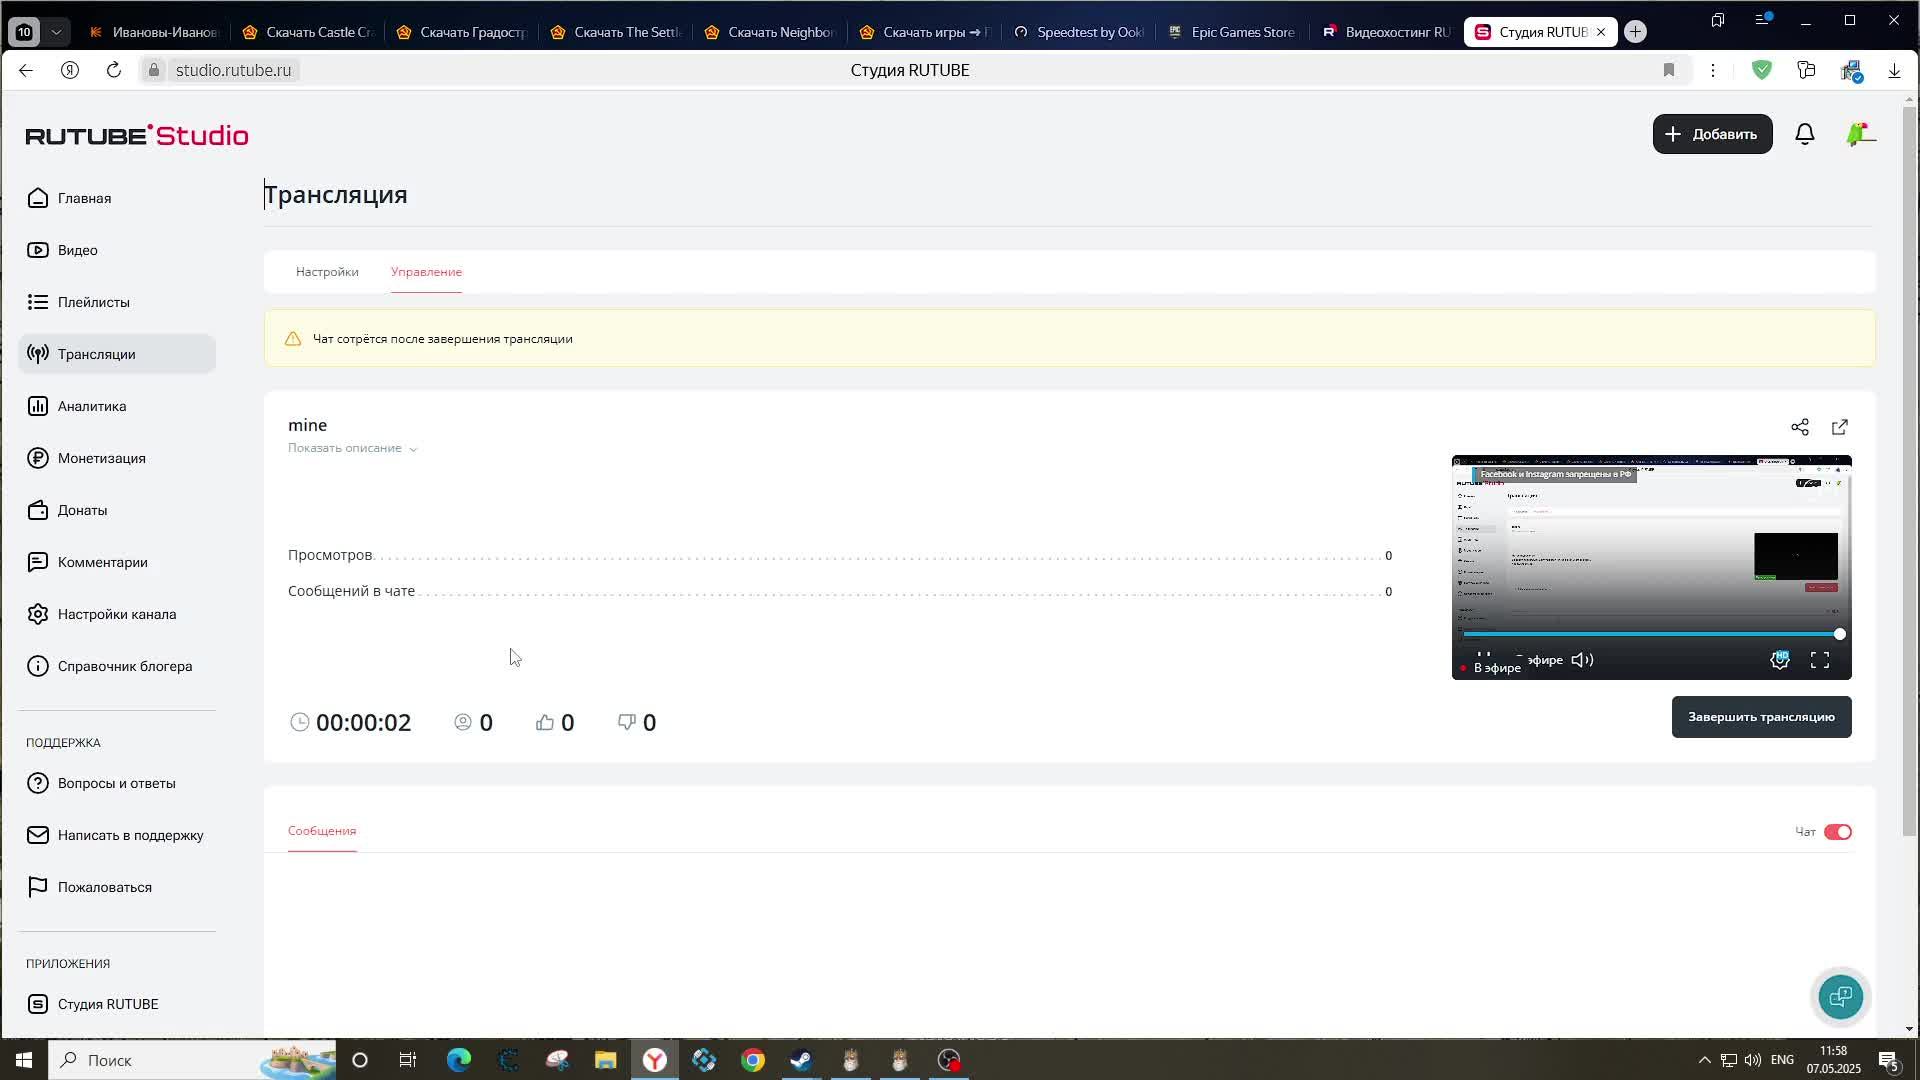Click the stream preview progress slider
The image size is (1920, 1080).
point(1650,634)
